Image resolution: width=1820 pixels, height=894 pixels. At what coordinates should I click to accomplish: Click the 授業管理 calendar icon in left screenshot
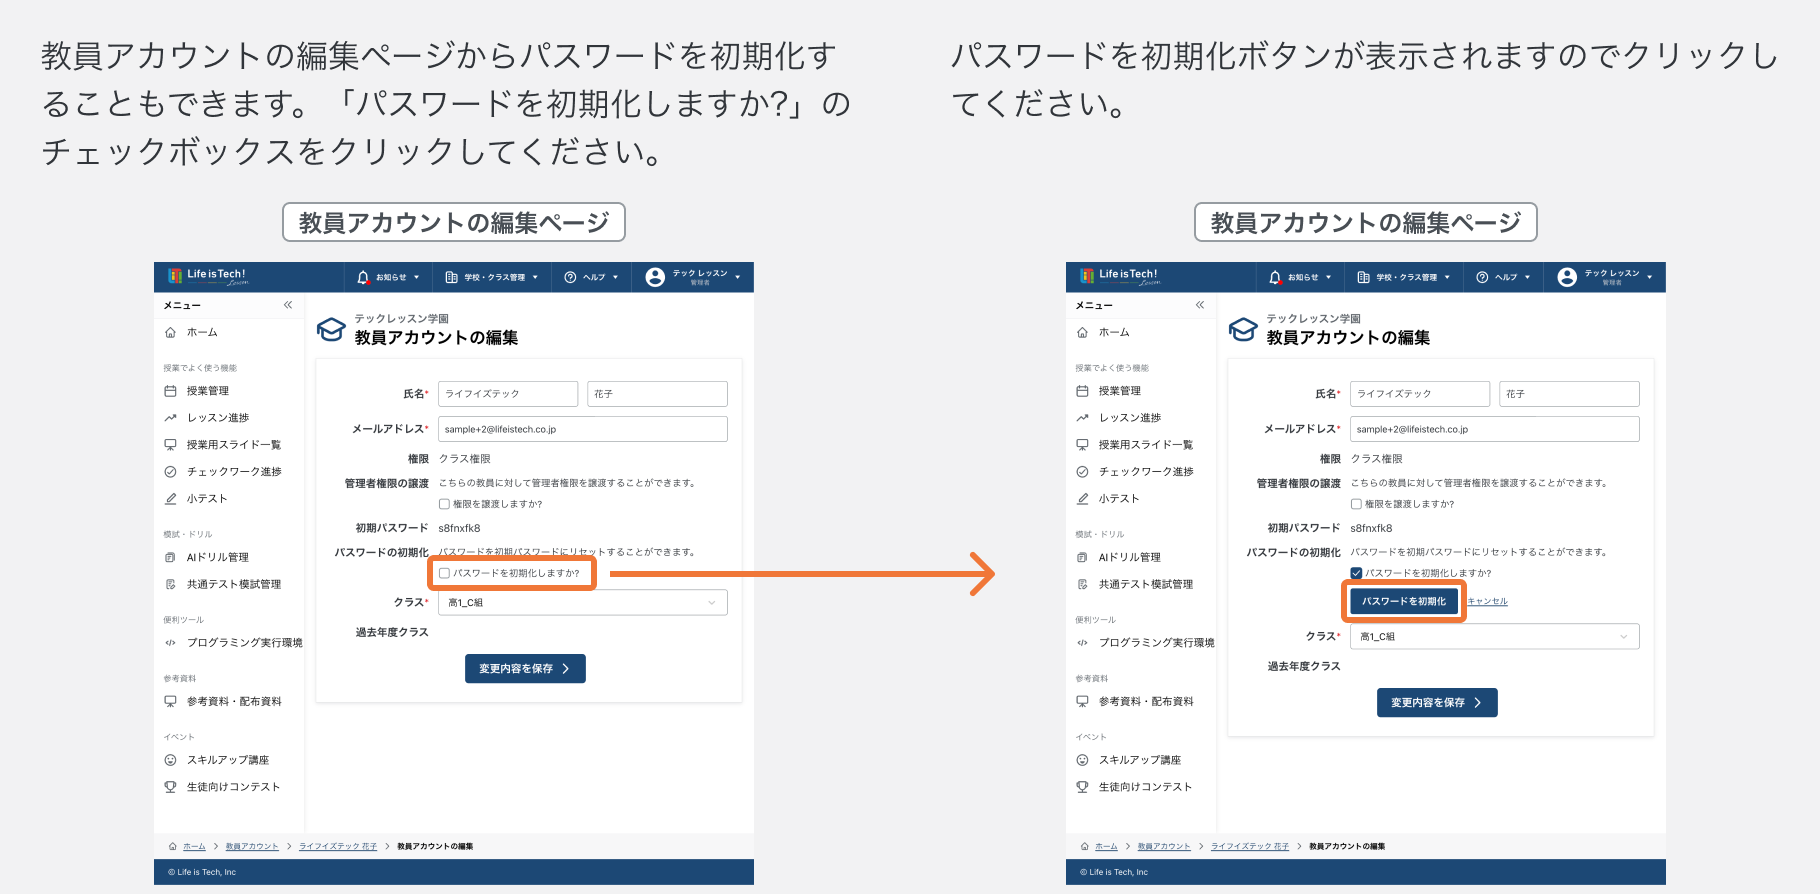click(170, 391)
